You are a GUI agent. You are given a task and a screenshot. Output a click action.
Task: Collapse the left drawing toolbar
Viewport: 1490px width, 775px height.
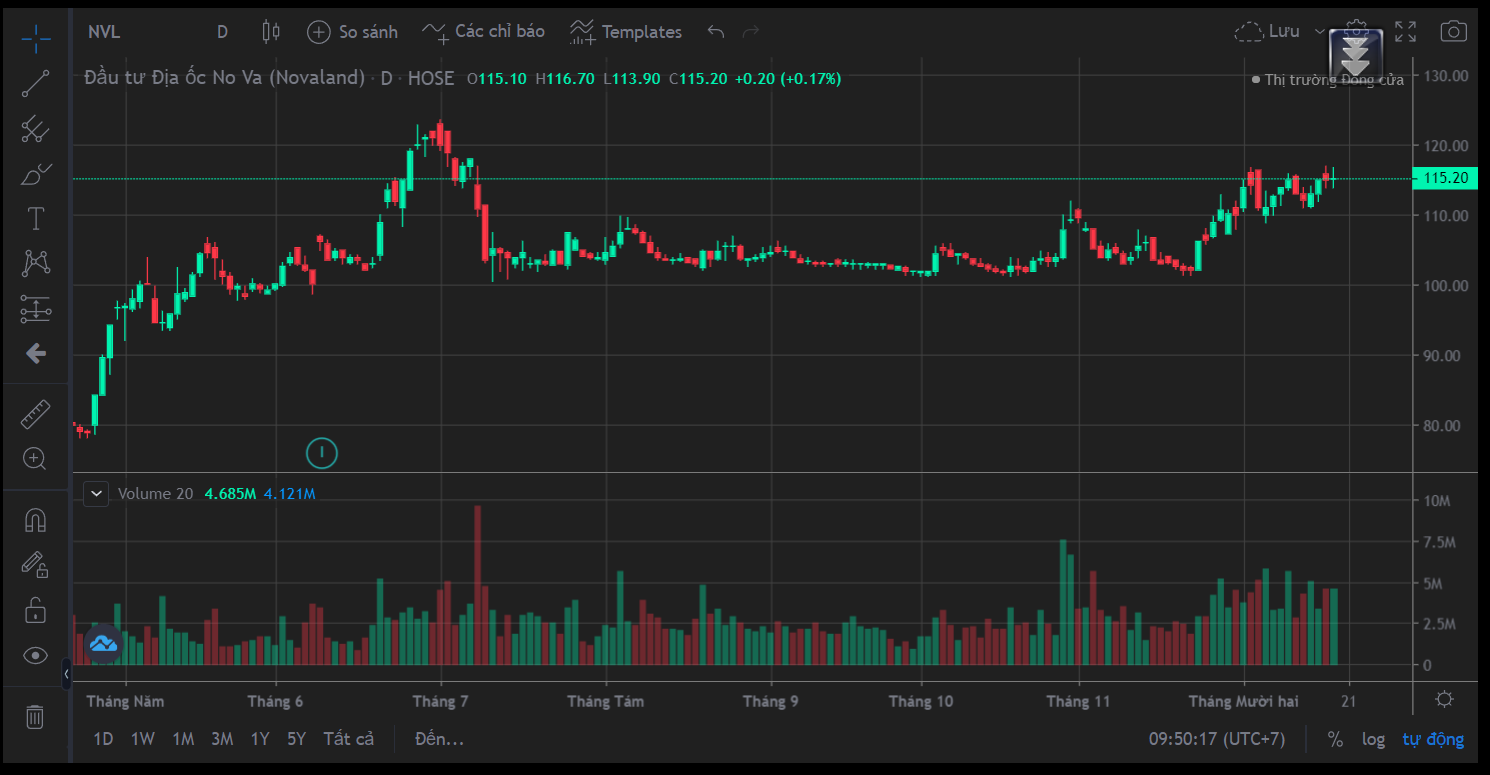pos(66,674)
